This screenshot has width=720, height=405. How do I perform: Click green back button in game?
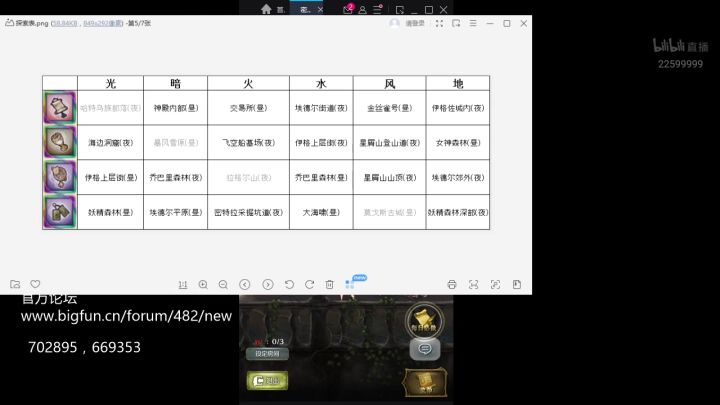pos(267,381)
